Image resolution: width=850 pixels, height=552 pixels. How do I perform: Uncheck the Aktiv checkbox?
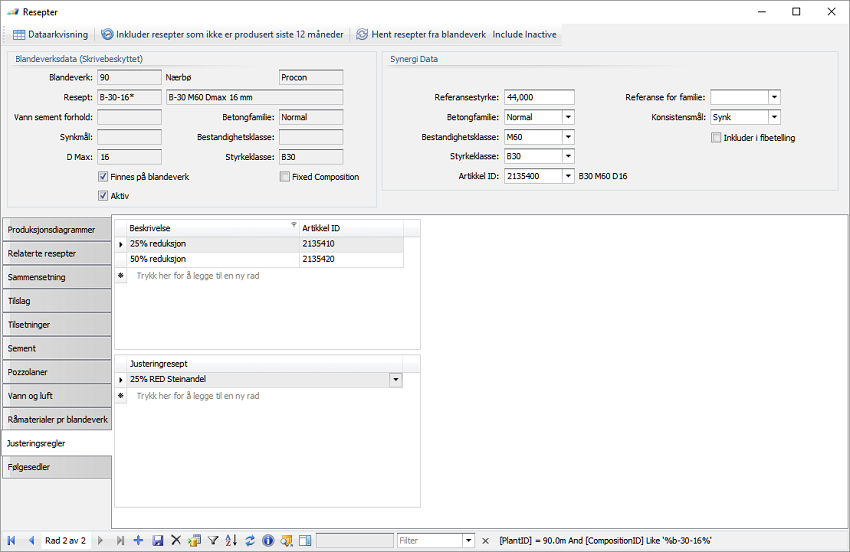(x=103, y=196)
